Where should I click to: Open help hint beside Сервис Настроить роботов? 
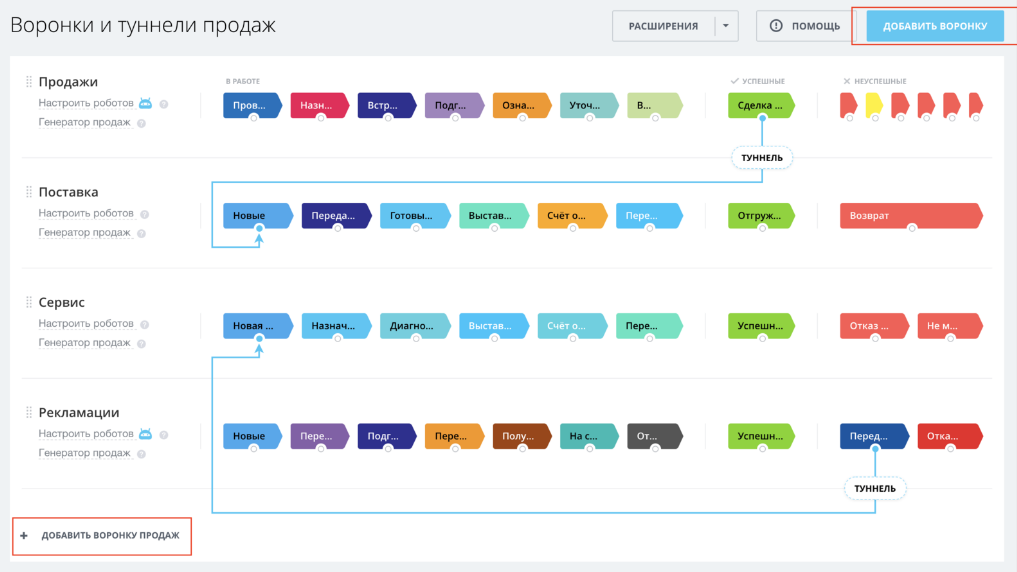pyautogui.click(x=145, y=324)
